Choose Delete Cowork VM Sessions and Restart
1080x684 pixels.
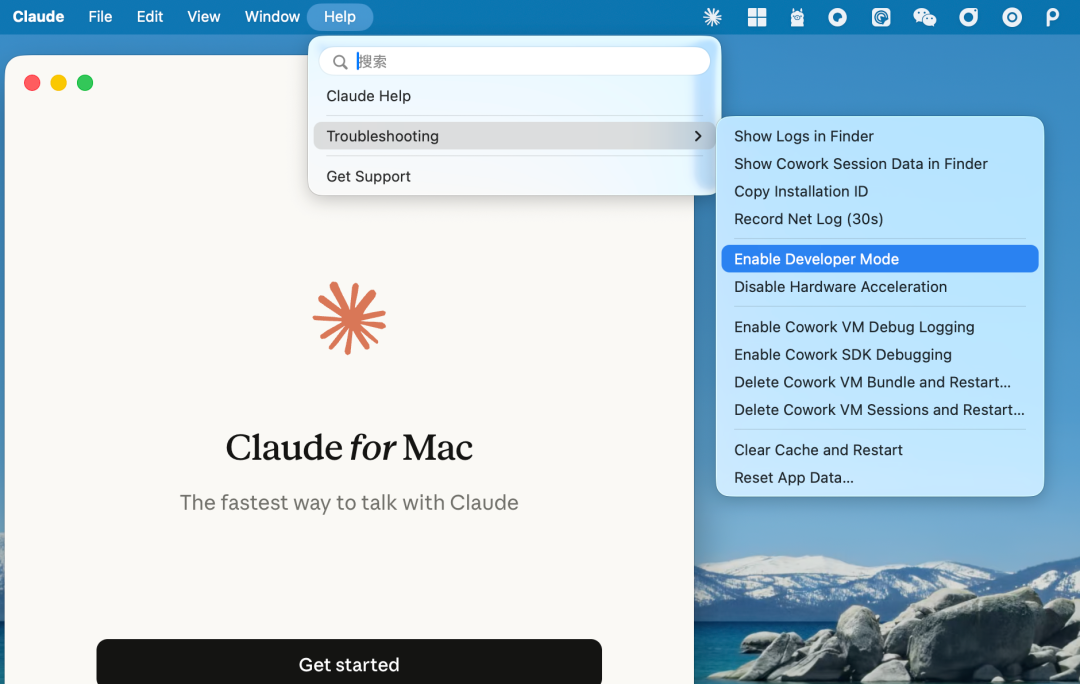tap(880, 410)
